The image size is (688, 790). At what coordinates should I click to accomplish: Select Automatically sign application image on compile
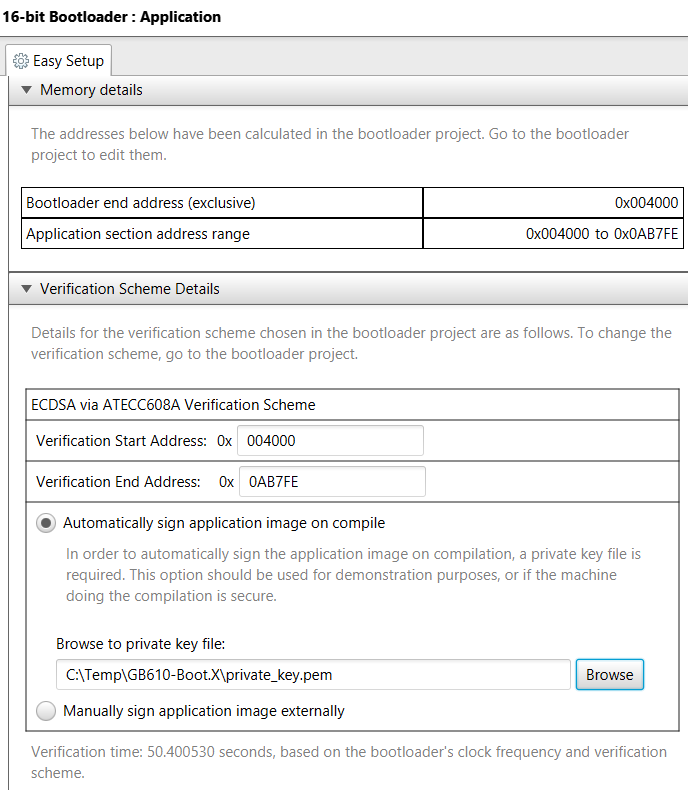(46, 523)
